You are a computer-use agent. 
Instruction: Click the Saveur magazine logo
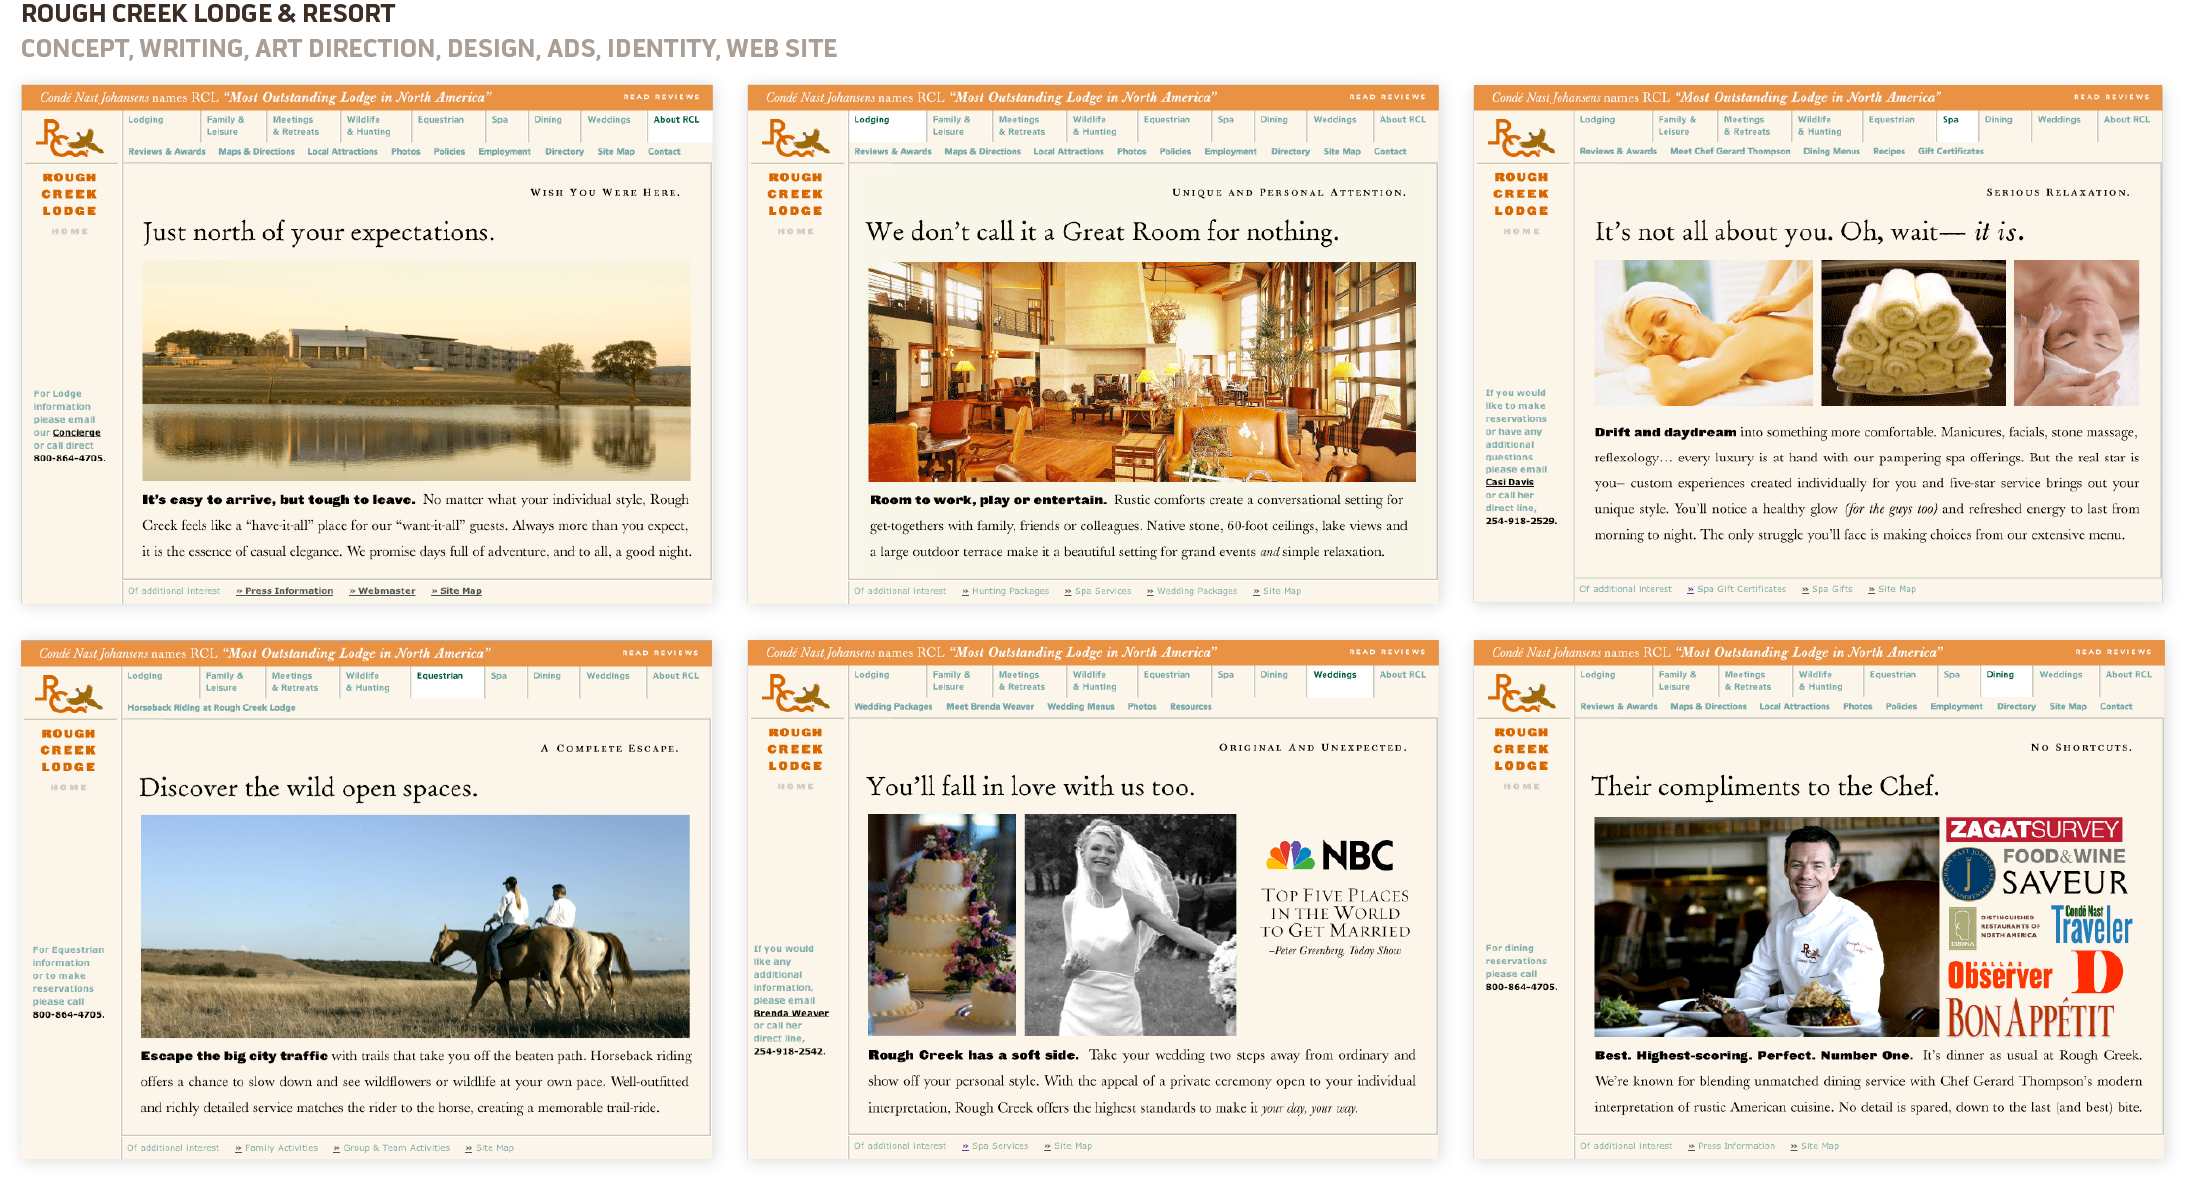click(x=2064, y=883)
